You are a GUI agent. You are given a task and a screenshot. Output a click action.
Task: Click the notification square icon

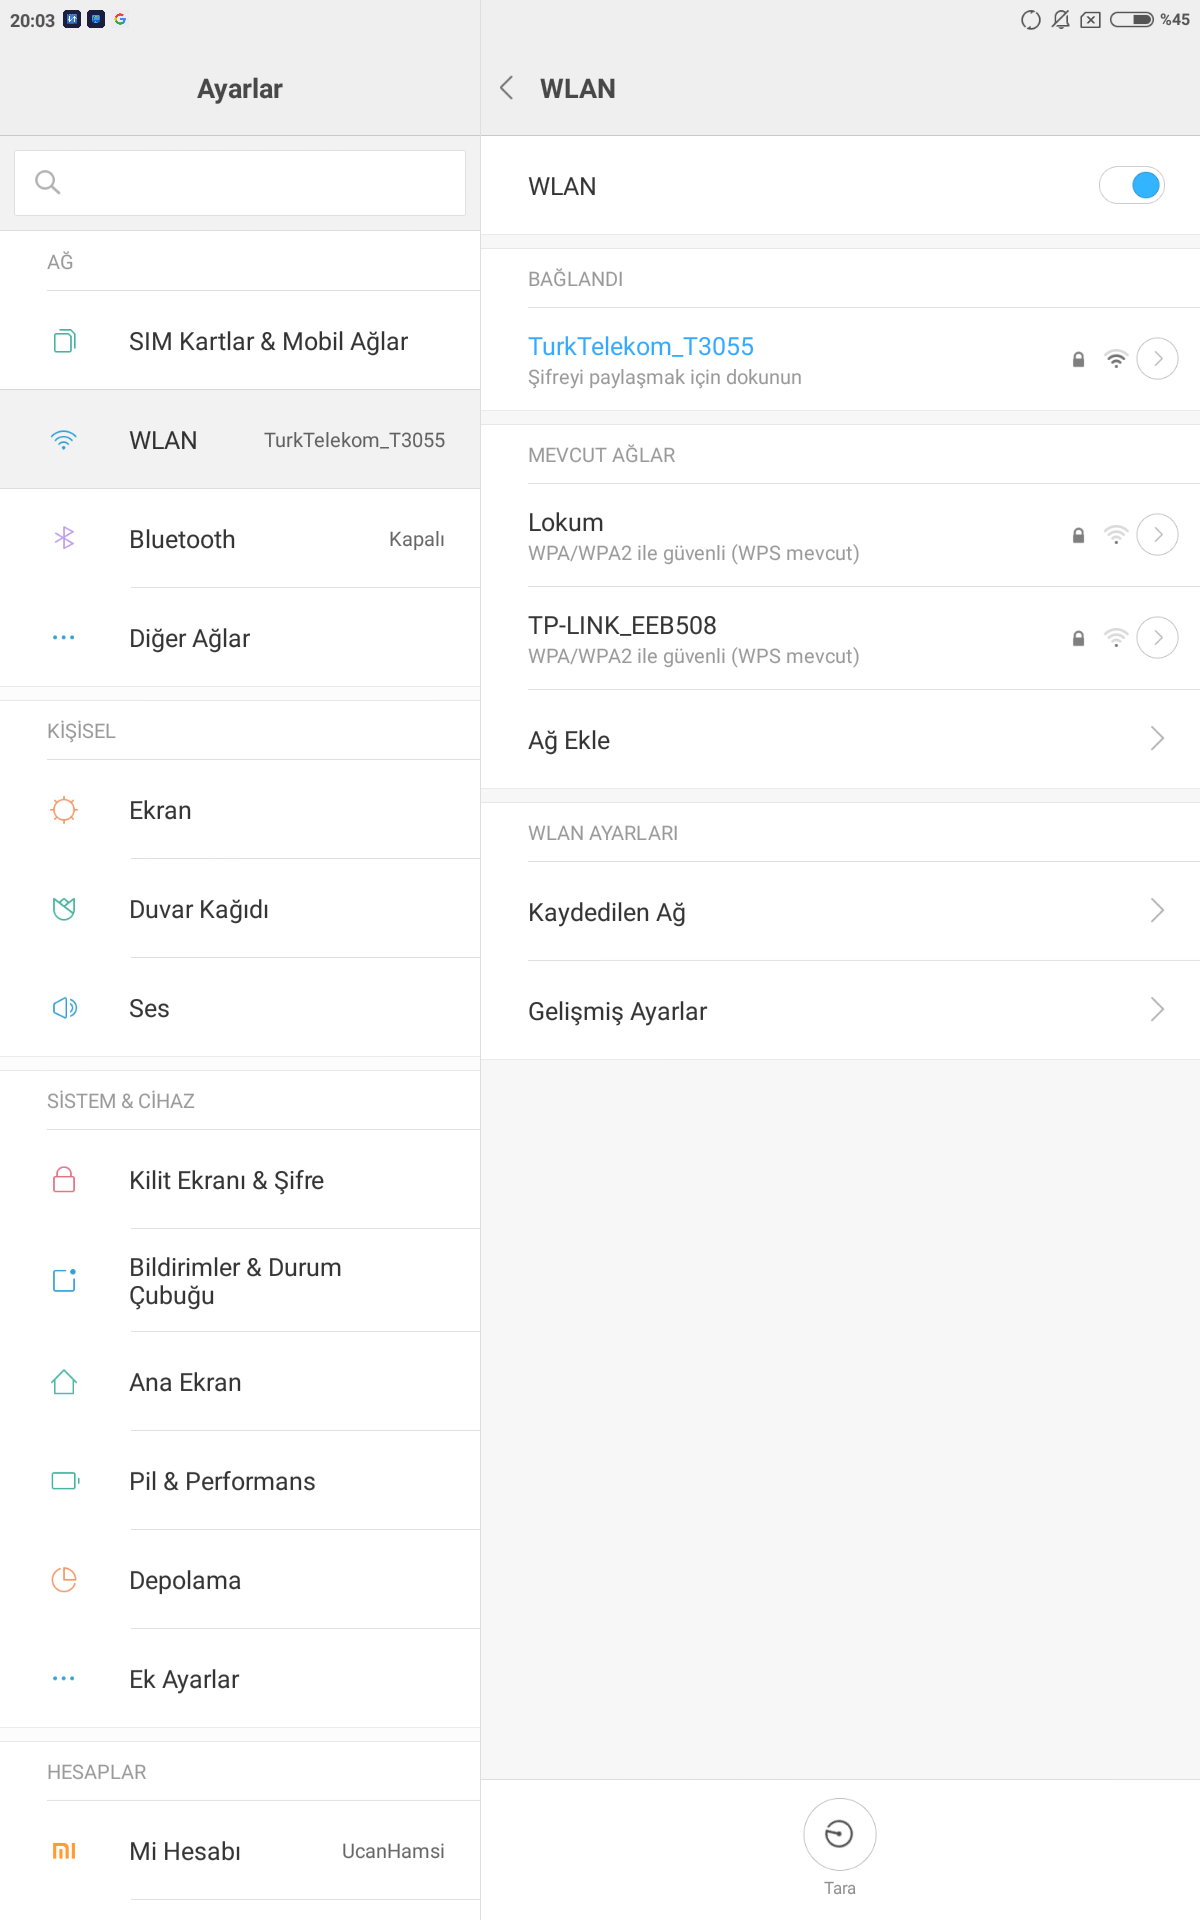(64, 1281)
